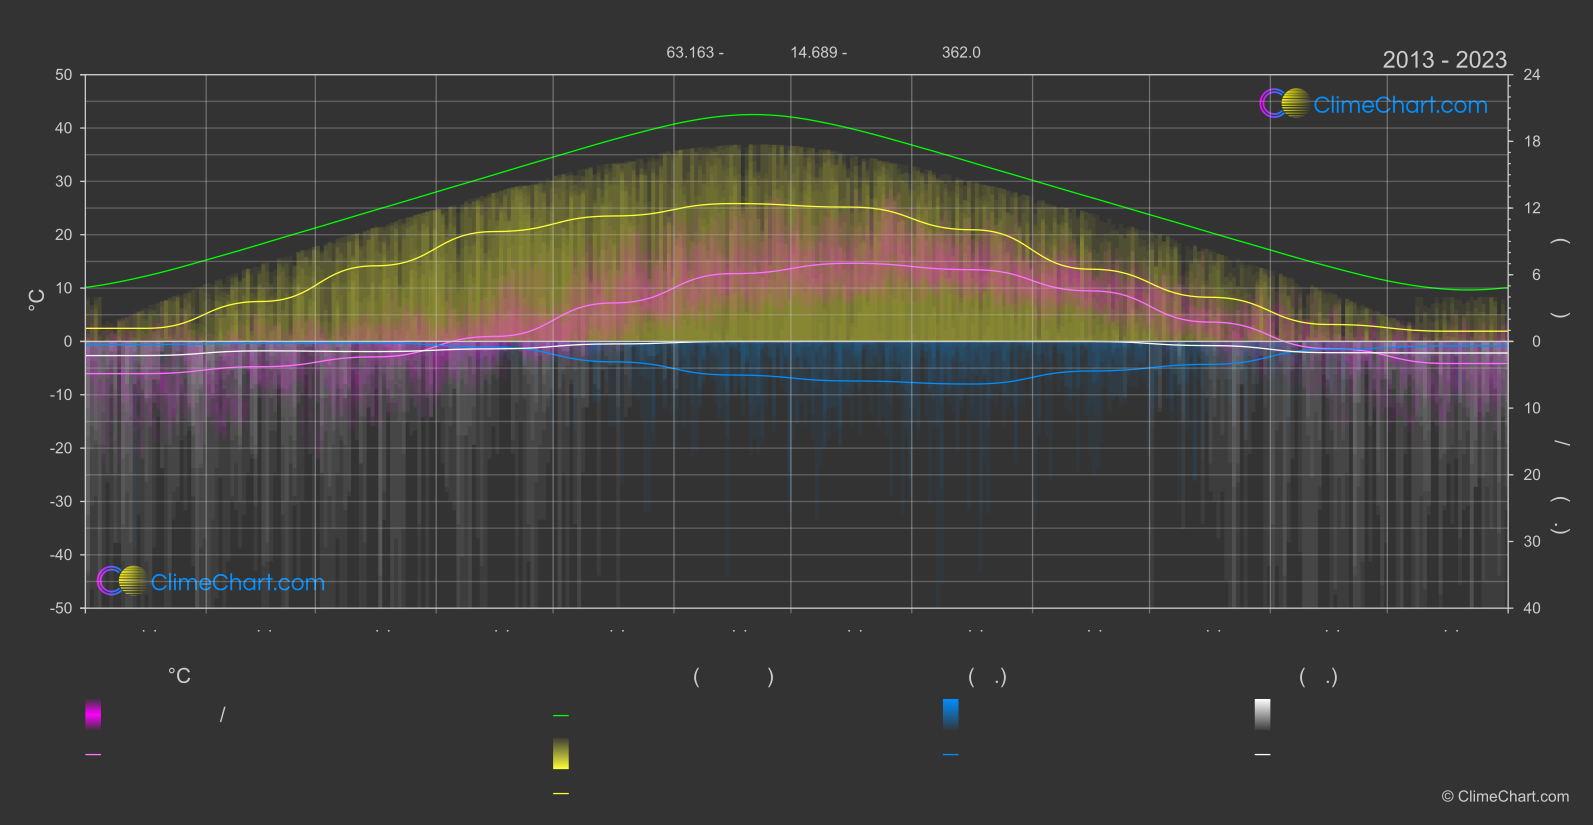Select the yellow gradient sunshine legend swatch
This screenshot has width=1593, height=825.
point(561,754)
